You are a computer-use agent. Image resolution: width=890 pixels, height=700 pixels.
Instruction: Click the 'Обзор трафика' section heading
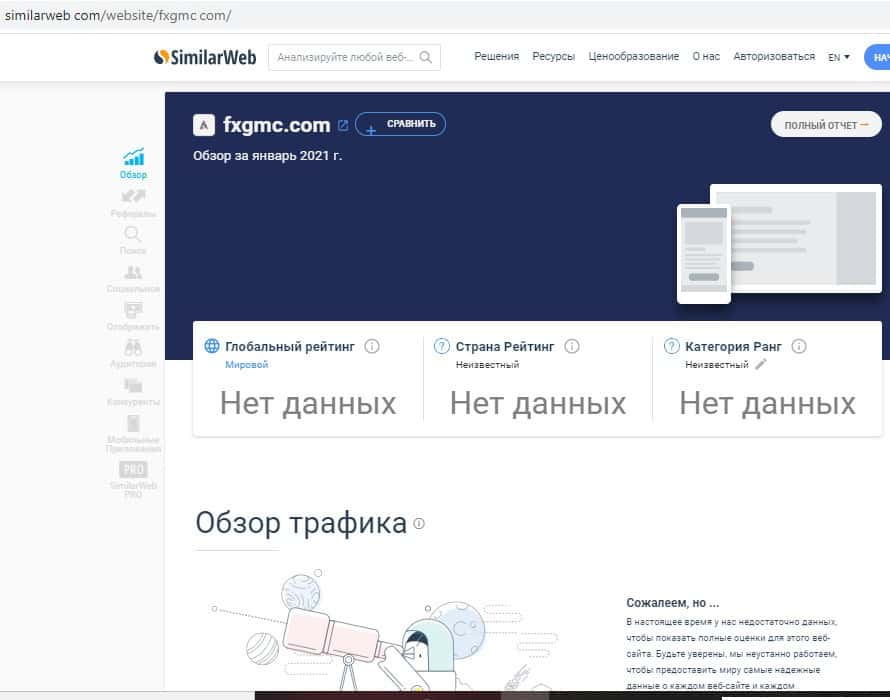coord(301,523)
